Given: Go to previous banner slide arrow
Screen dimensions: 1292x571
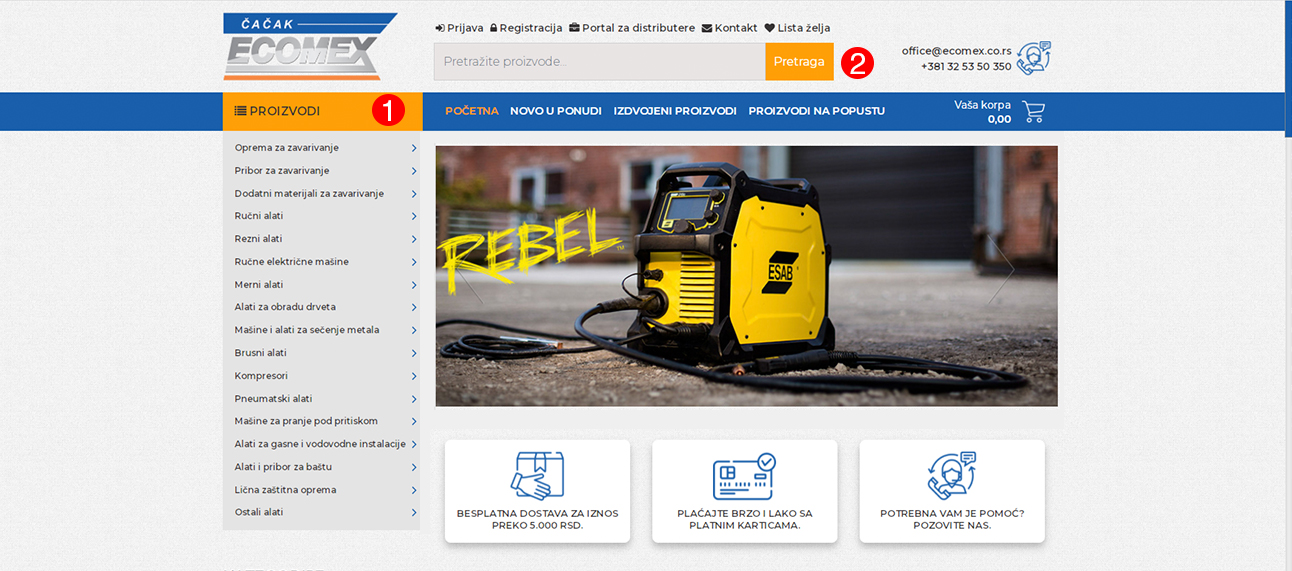Looking at the screenshot, I should point(471,269).
